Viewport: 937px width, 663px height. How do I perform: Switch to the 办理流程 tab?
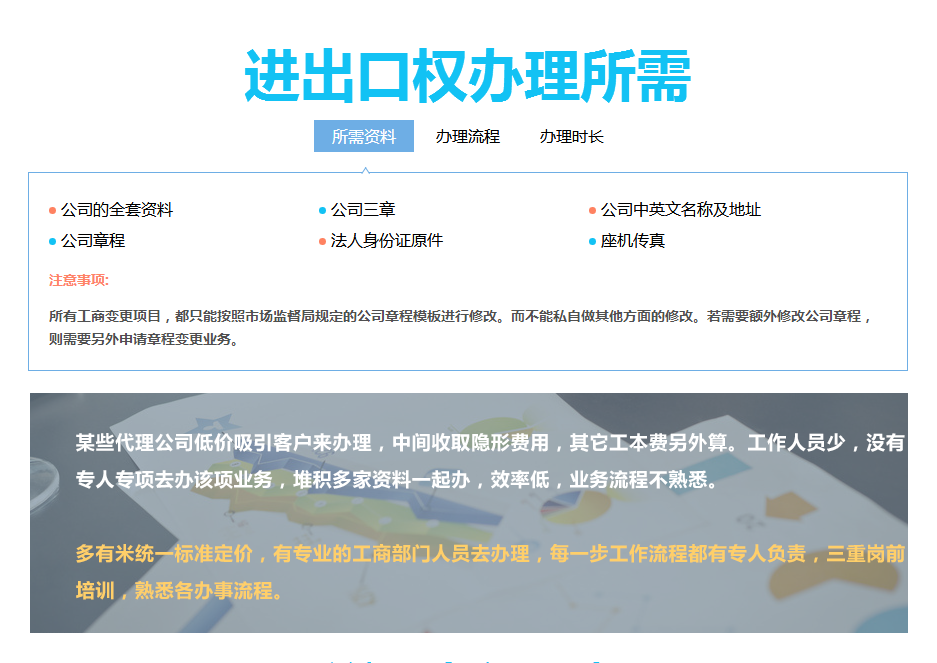pos(467,136)
